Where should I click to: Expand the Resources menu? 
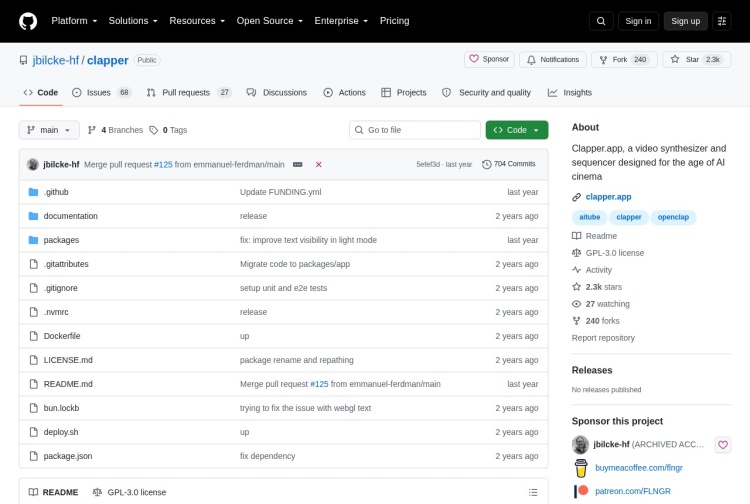pos(197,21)
